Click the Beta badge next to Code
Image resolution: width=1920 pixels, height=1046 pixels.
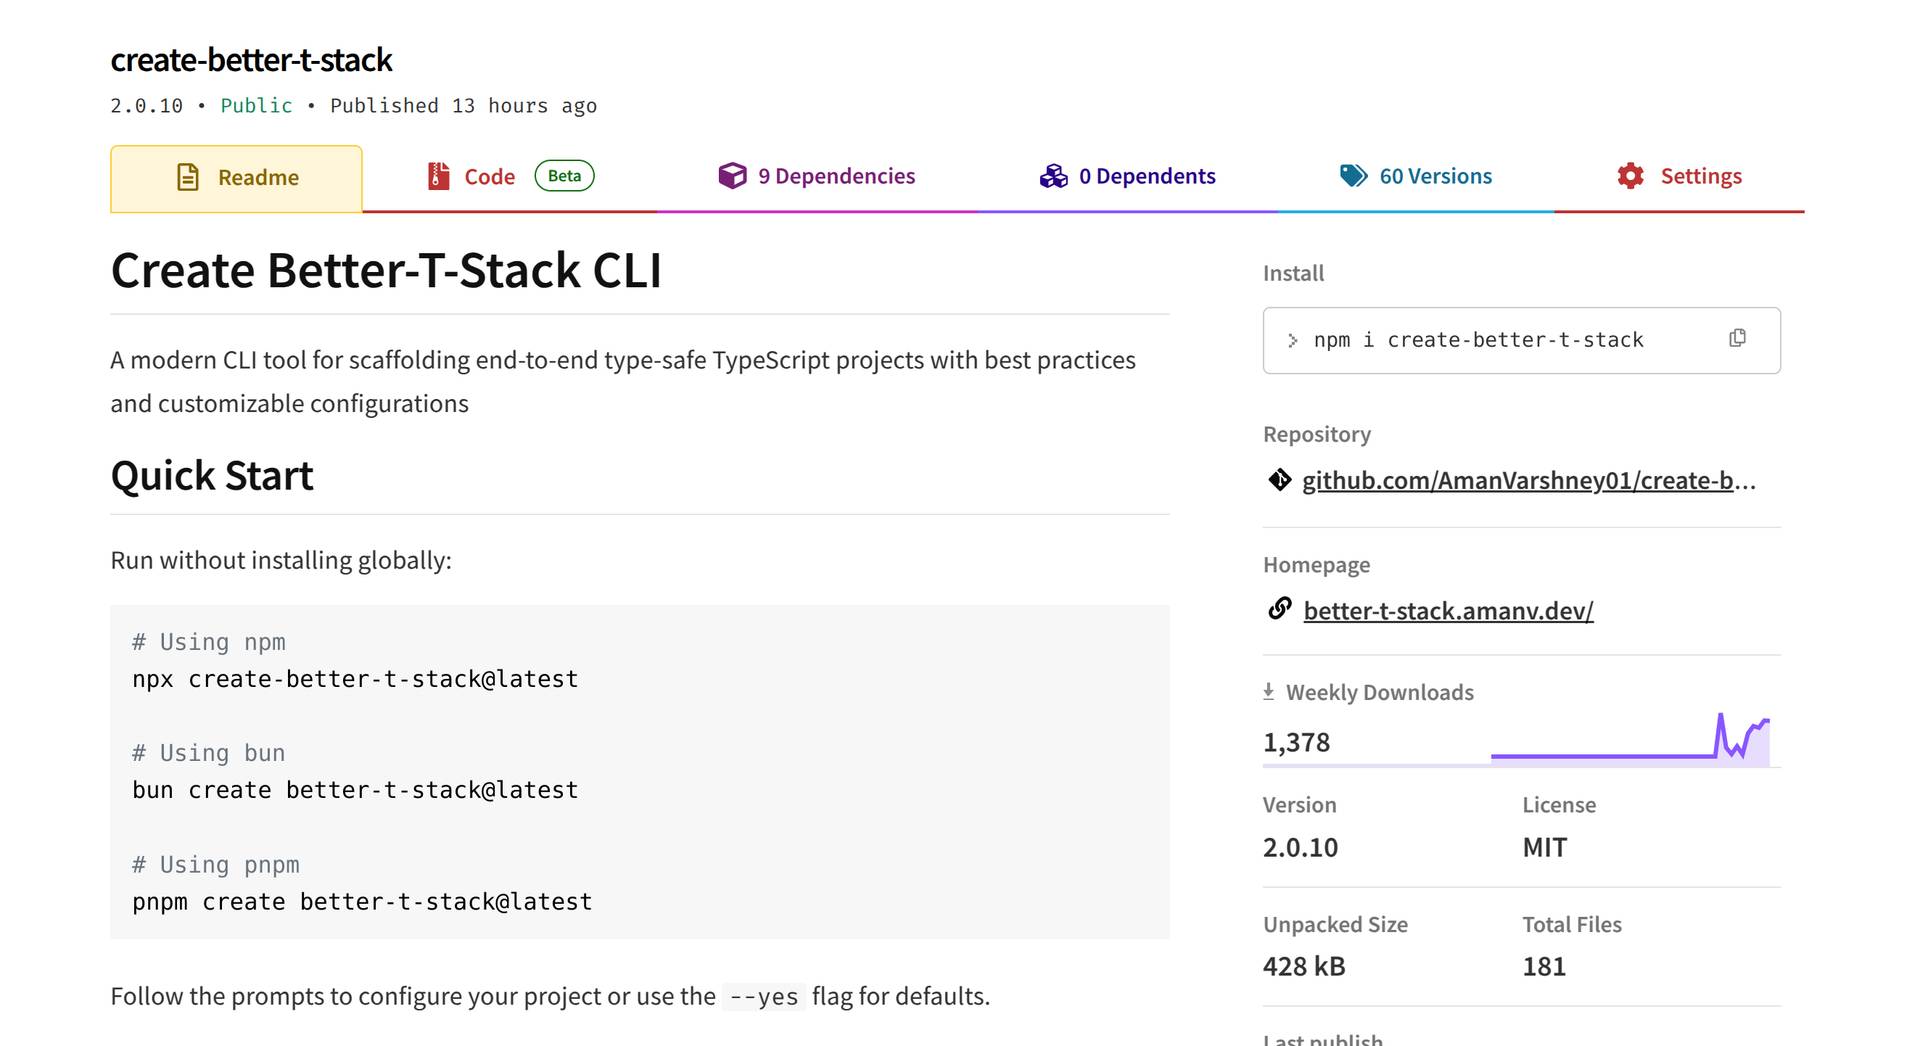click(x=563, y=175)
